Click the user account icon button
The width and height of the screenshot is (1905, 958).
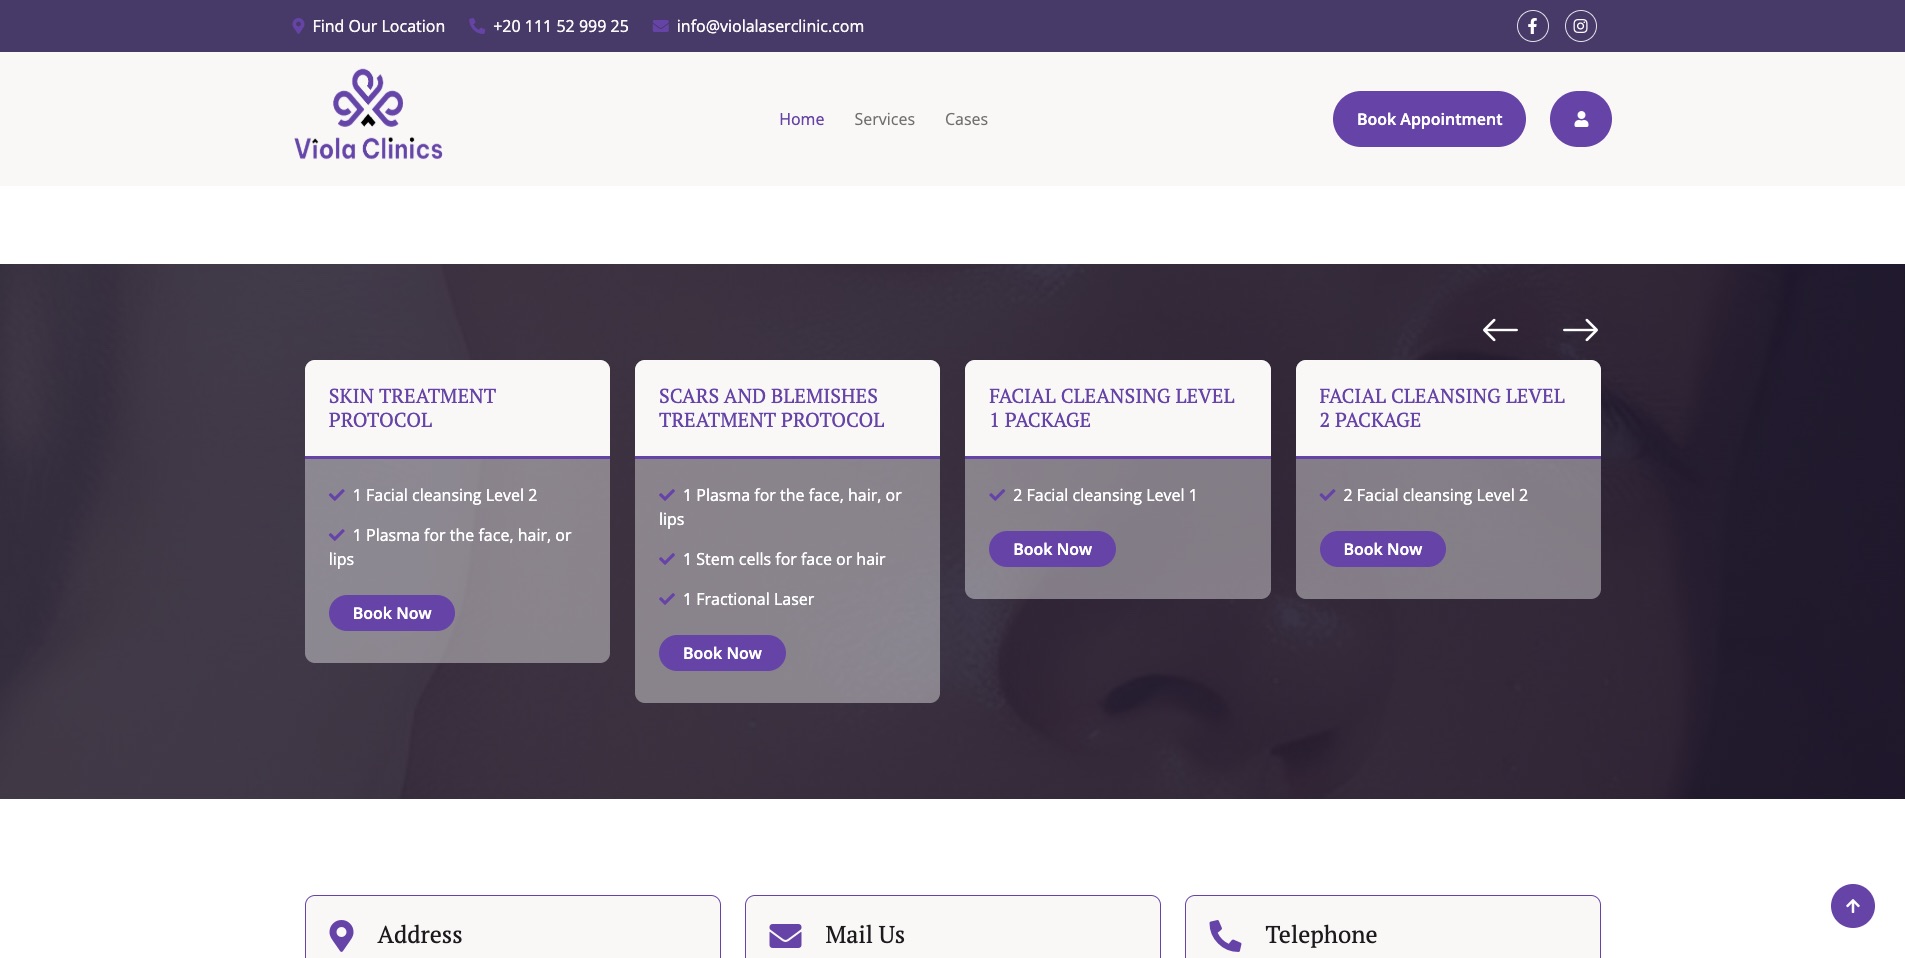[x=1580, y=119]
